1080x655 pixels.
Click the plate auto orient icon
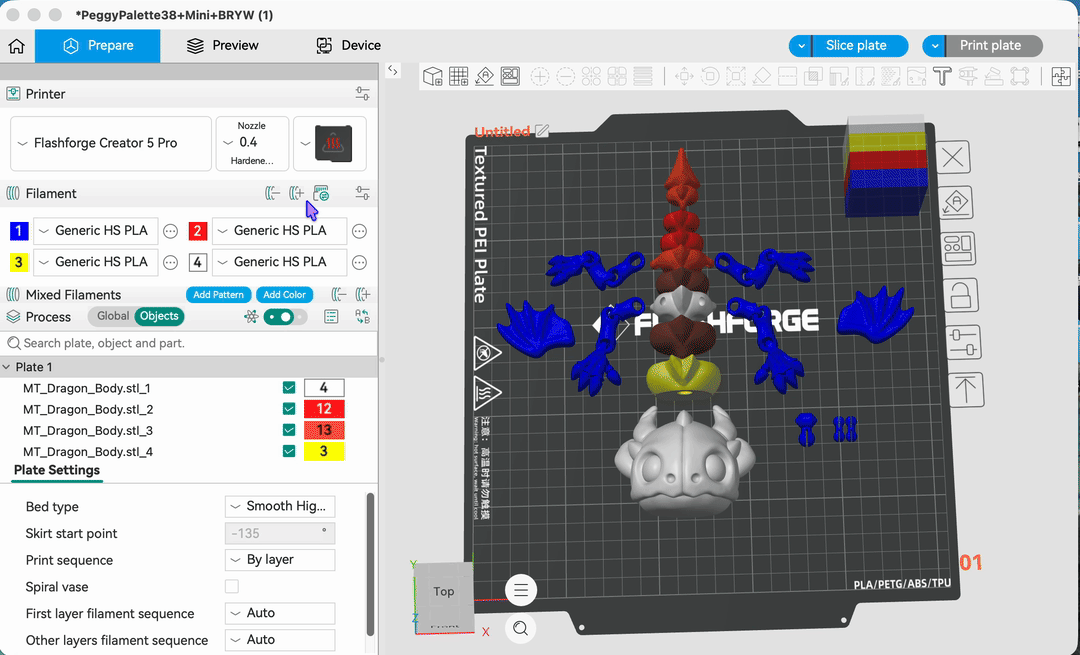[956, 202]
